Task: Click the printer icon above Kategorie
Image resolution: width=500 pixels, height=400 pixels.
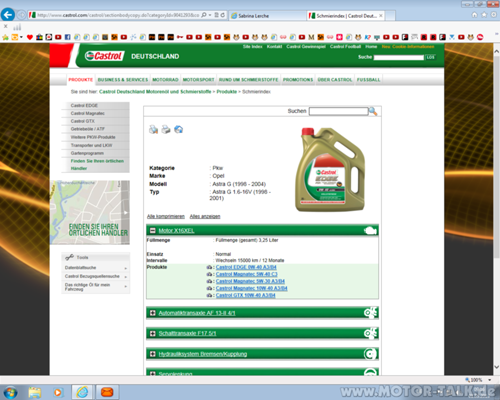Action: (x=166, y=129)
